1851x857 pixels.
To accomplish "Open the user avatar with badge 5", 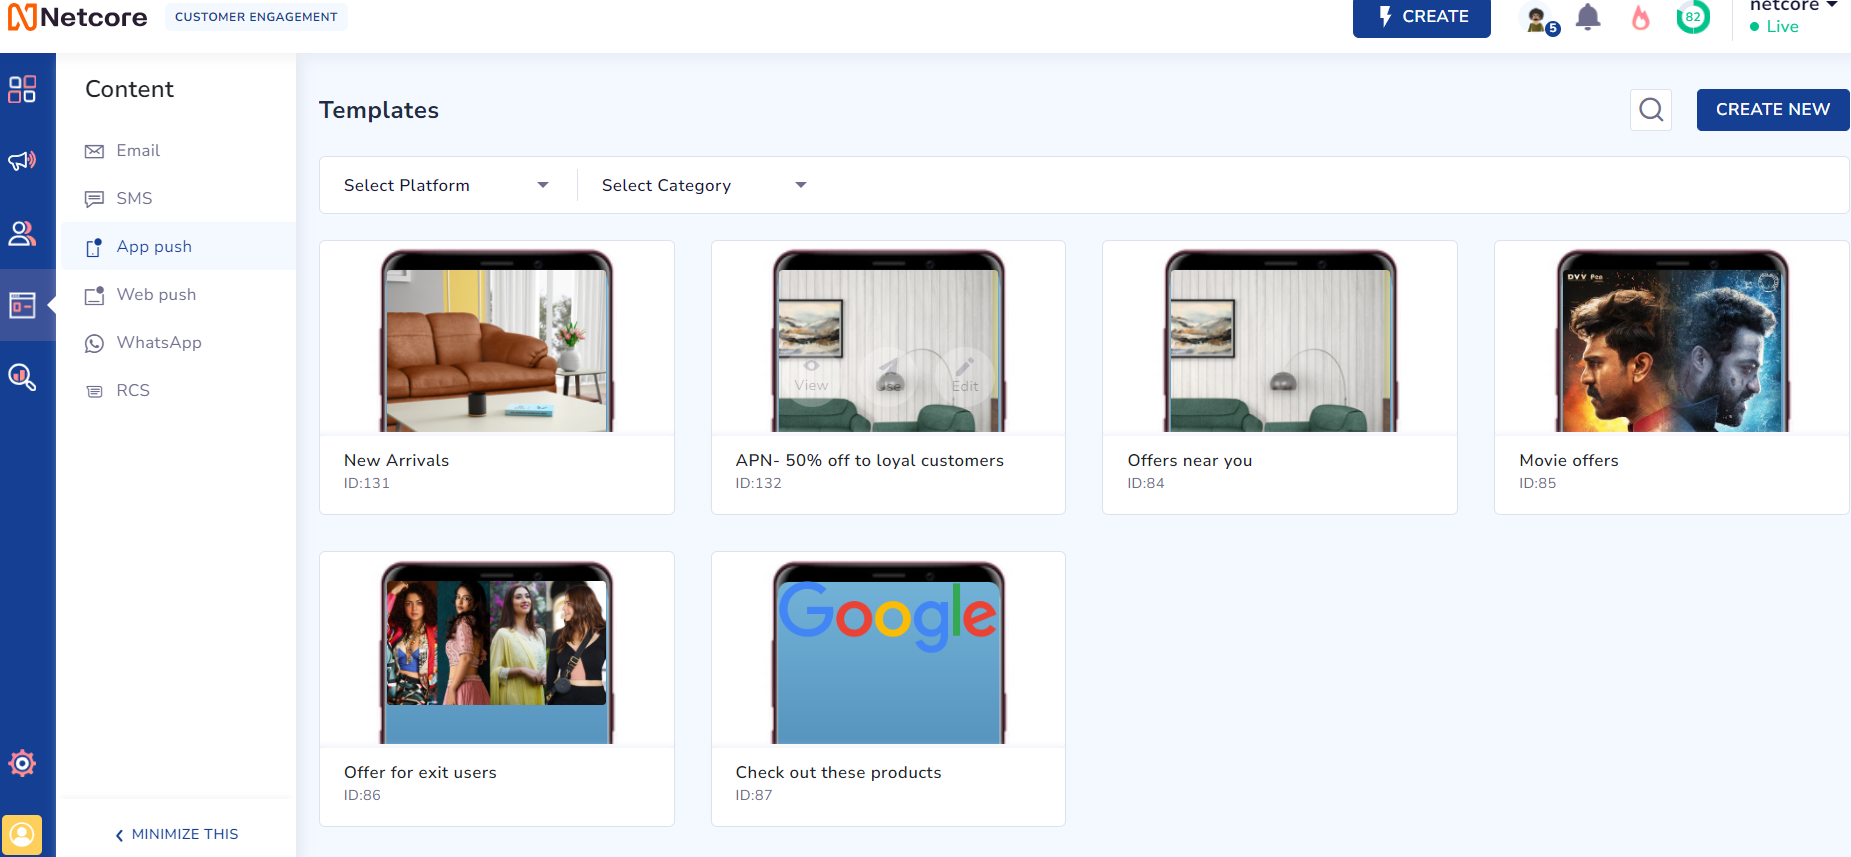I will (1540, 19).
